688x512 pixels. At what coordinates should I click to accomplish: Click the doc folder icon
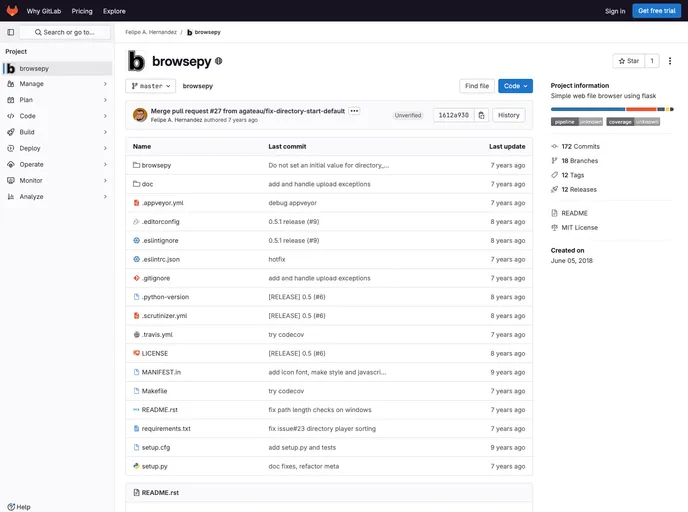click(x=136, y=184)
